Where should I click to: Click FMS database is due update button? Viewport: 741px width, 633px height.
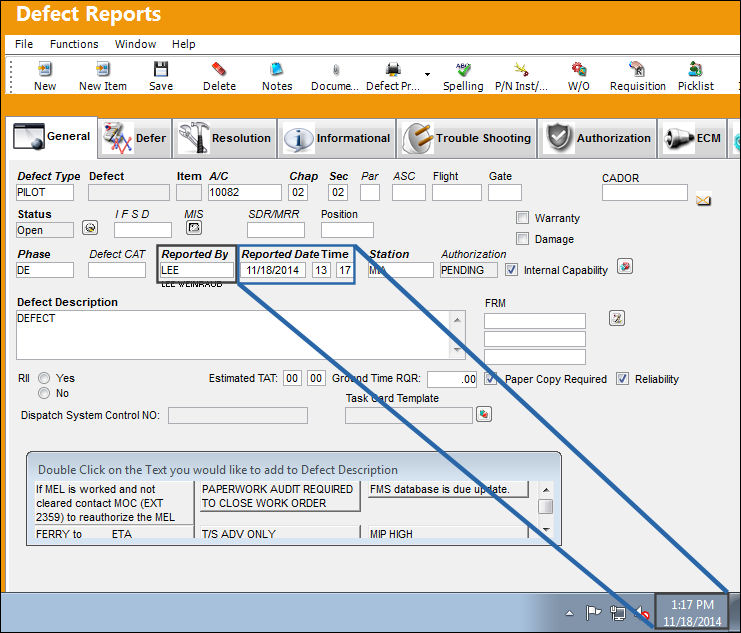click(x=447, y=489)
